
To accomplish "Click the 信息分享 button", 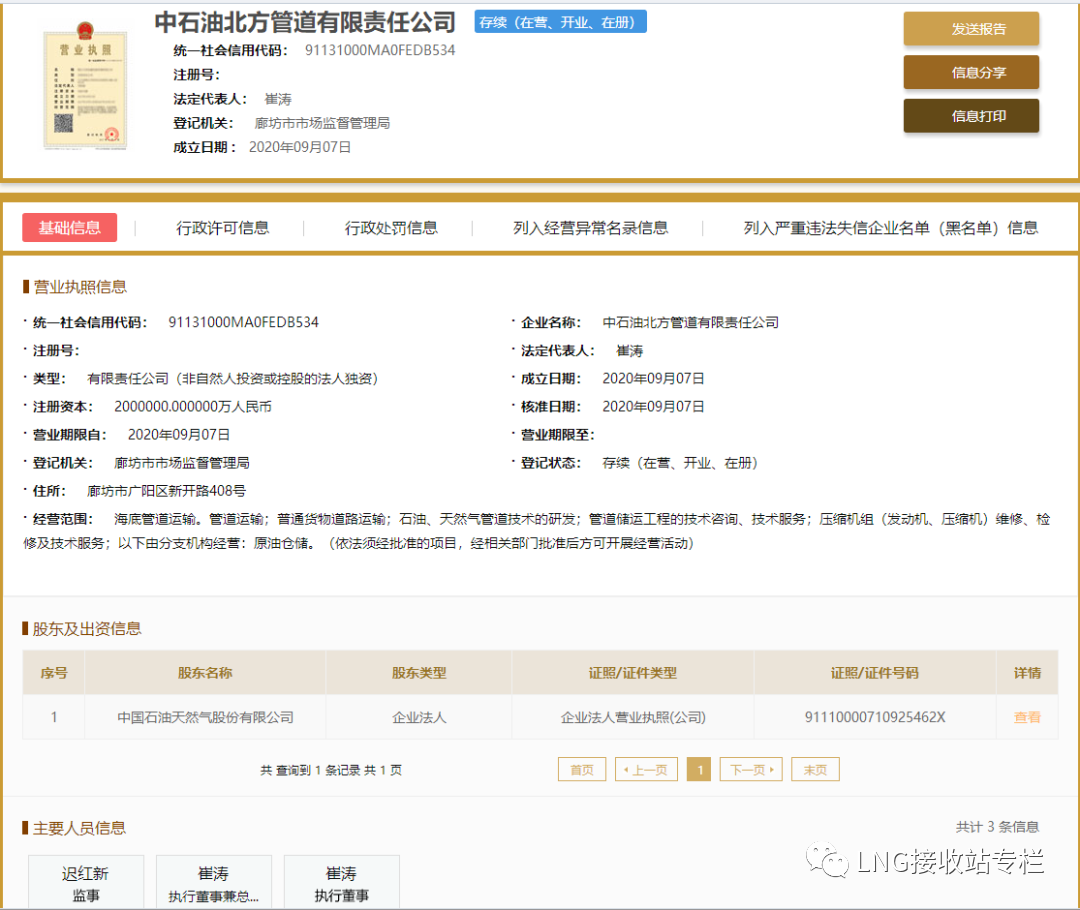I will coord(971,72).
